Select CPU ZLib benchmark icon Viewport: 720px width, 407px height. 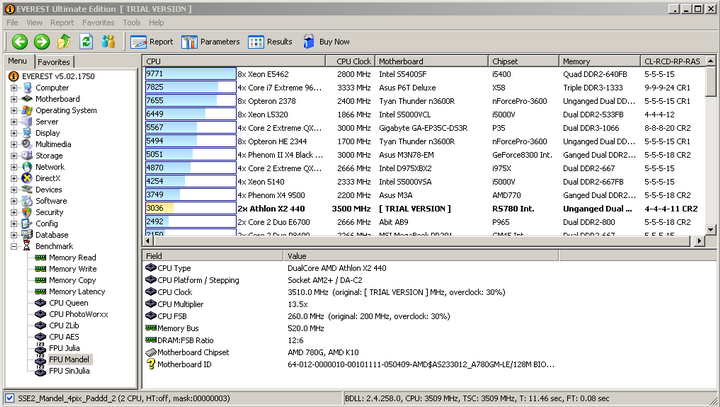point(40,325)
